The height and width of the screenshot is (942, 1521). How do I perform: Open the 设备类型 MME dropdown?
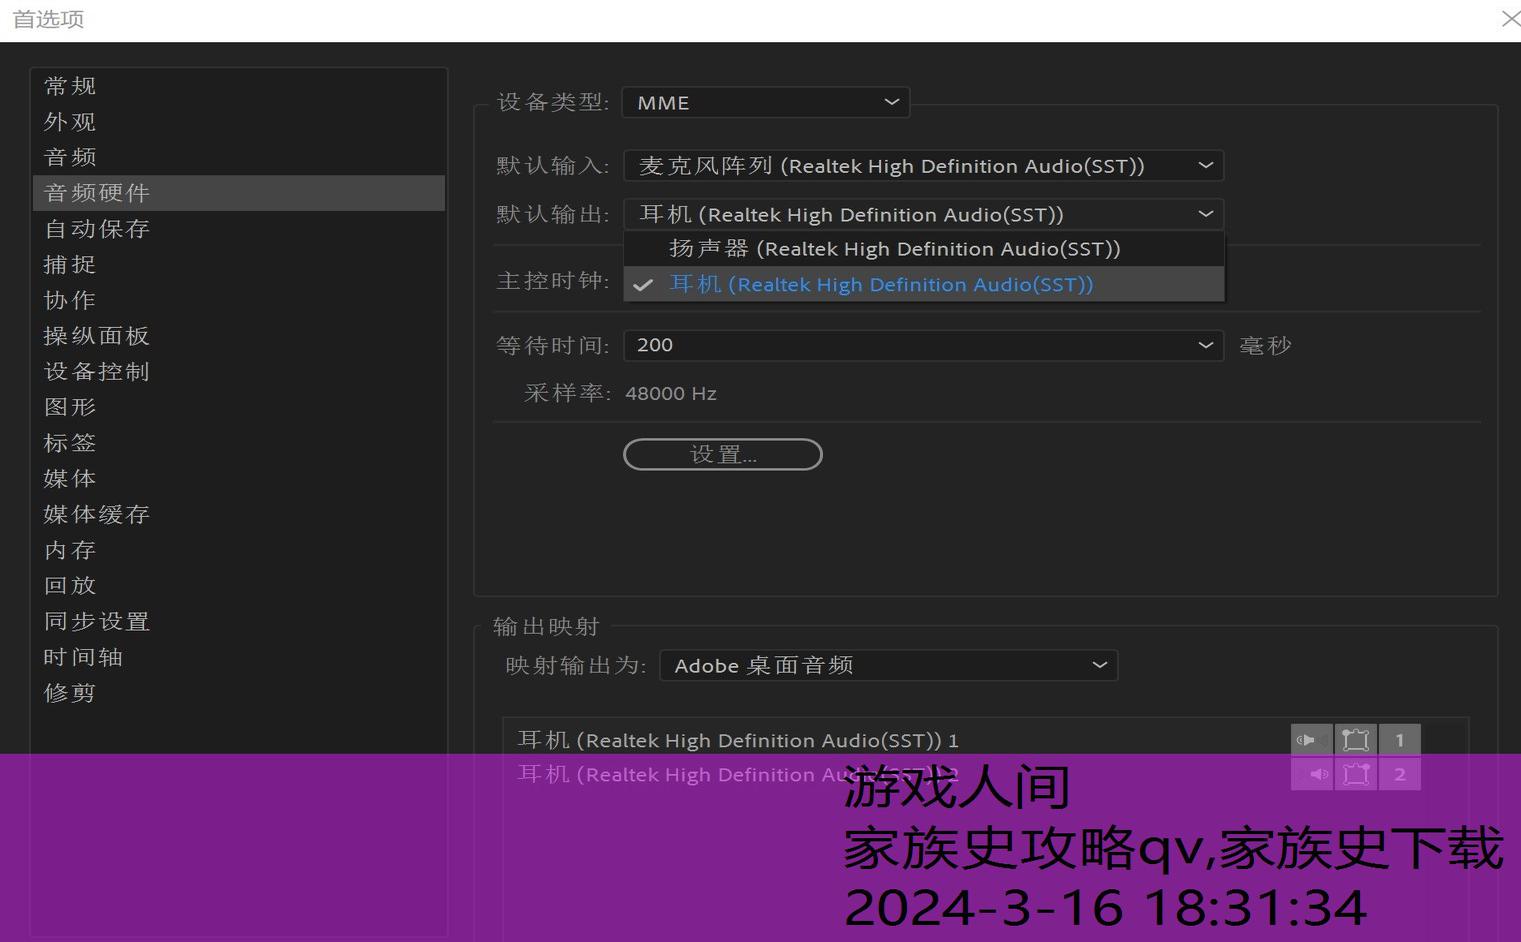pyautogui.click(x=766, y=102)
